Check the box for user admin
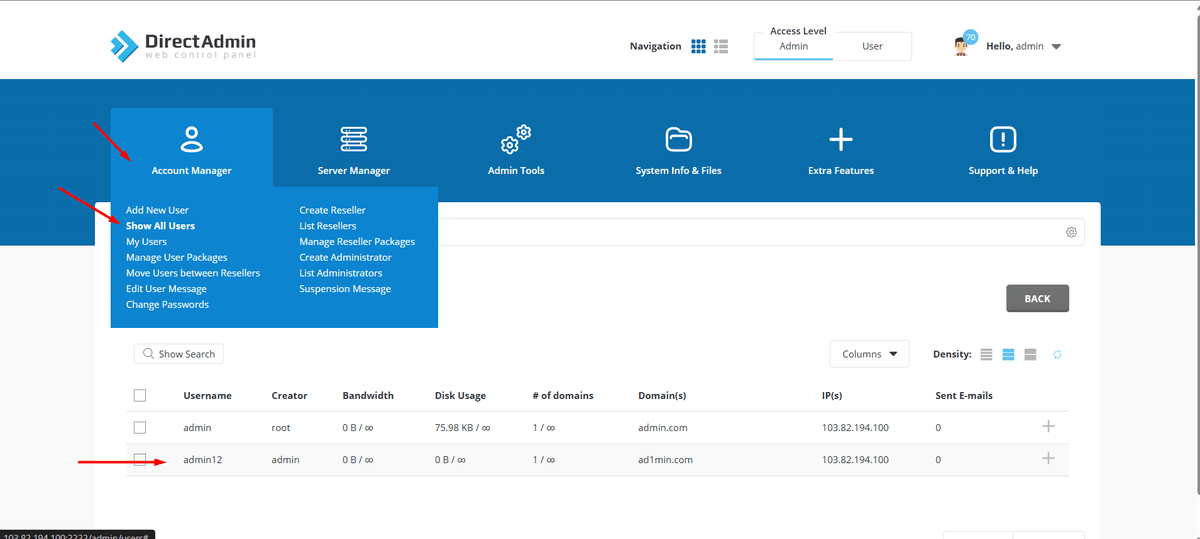The image size is (1200, 539). tap(140, 428)
